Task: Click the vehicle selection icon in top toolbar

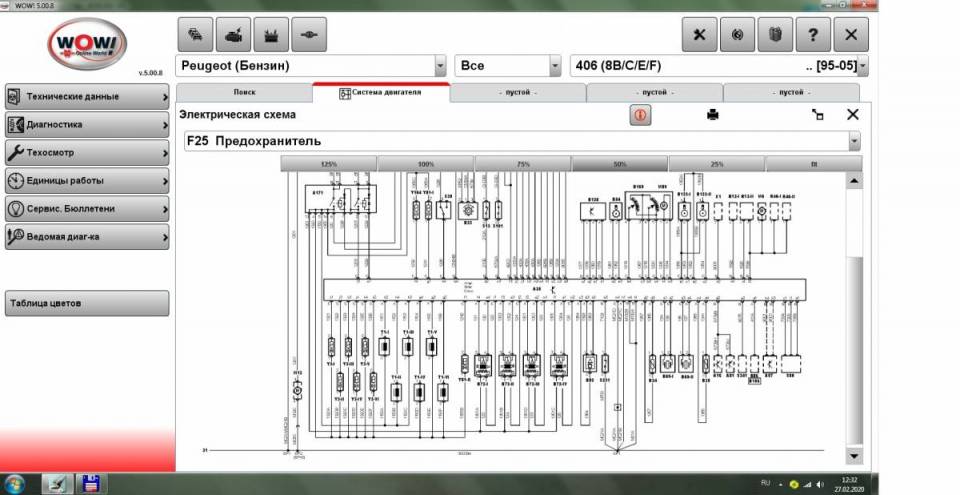Action: point(194,33)
